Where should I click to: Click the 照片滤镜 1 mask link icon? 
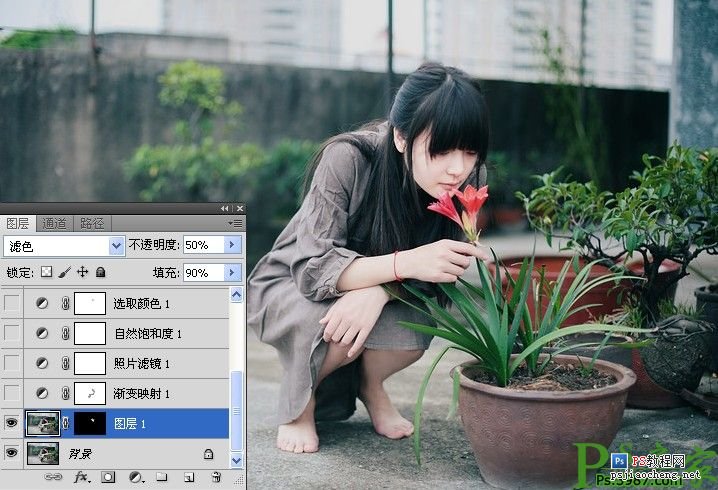pos(65,363)
